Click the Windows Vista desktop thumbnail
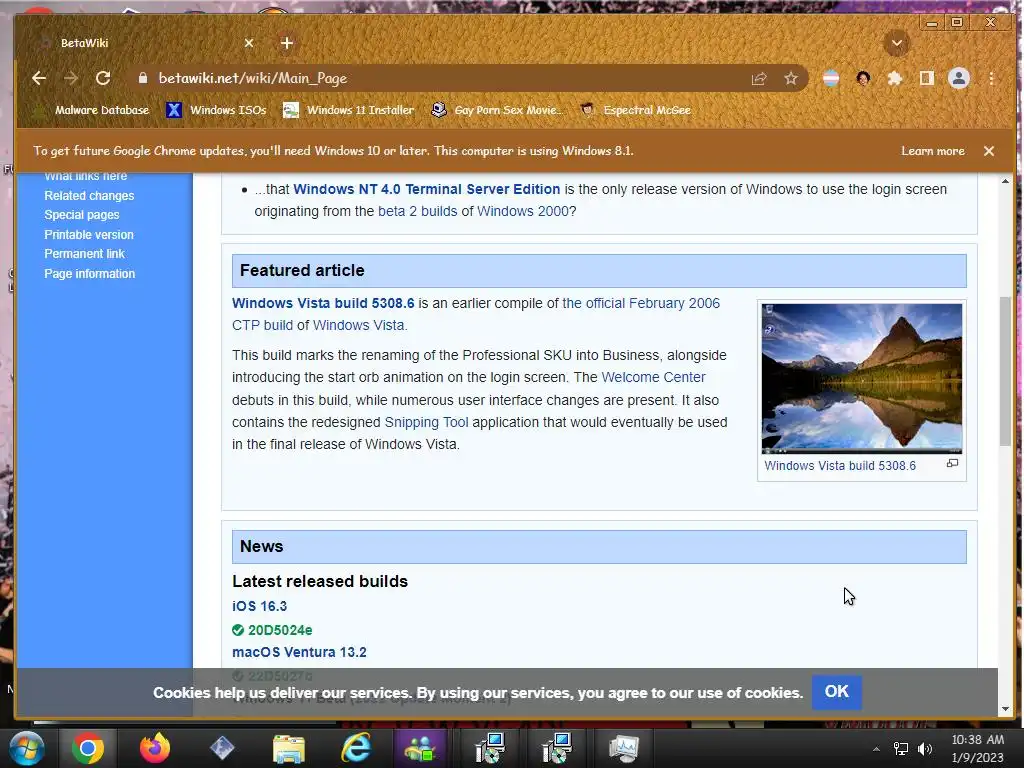Viewport: 1024px width, 768px height. pos(861,379)
